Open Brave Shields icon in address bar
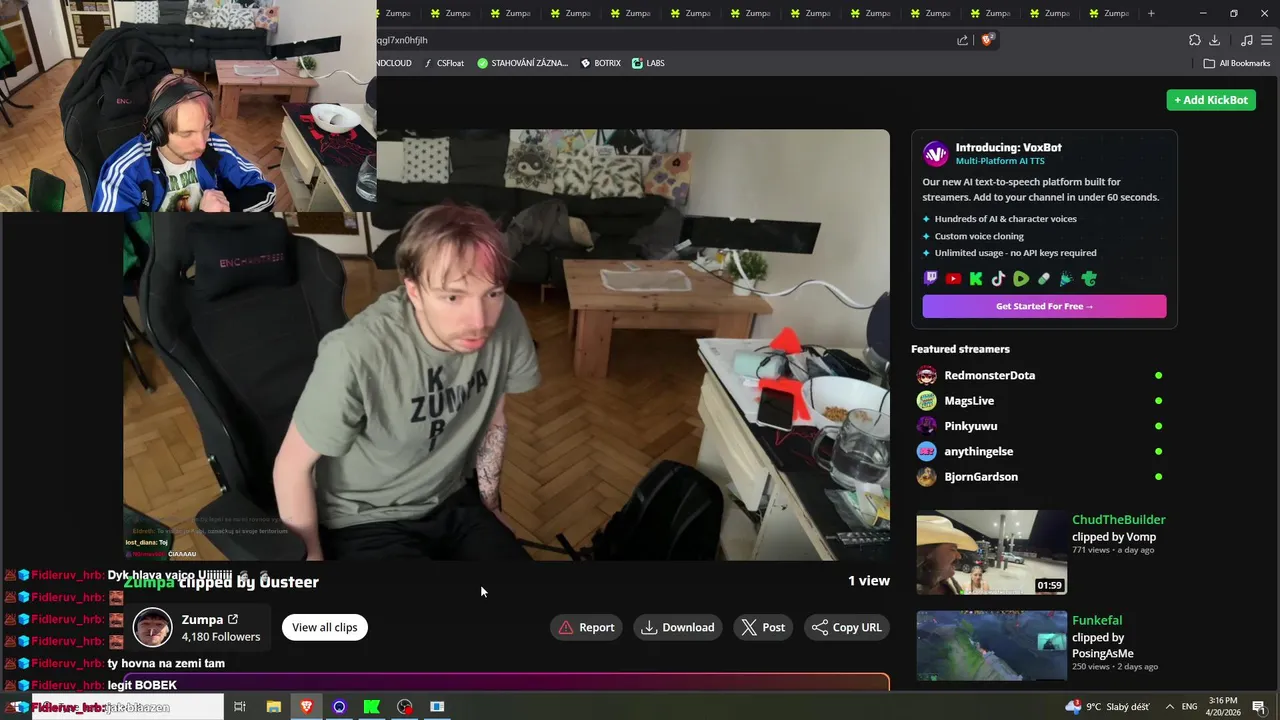 click(988, 40)
